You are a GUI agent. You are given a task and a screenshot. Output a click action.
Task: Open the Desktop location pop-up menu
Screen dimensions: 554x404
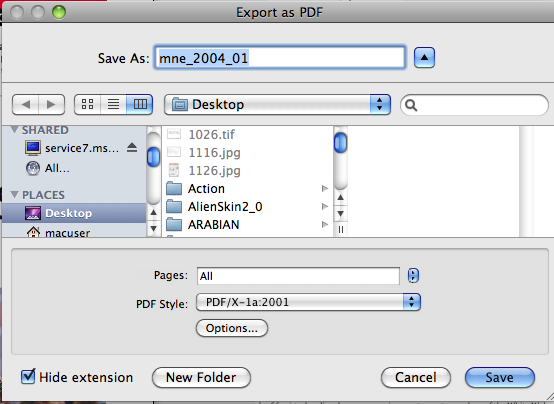(277, 104)
